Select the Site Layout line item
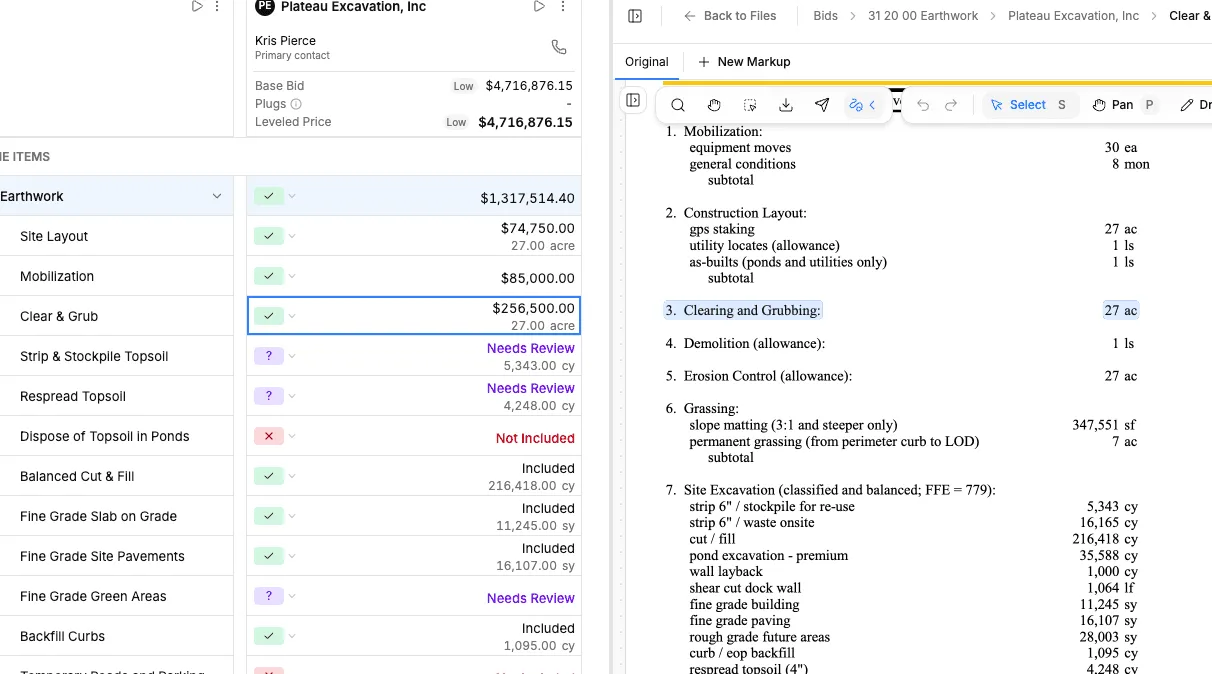 pos(54,236)
